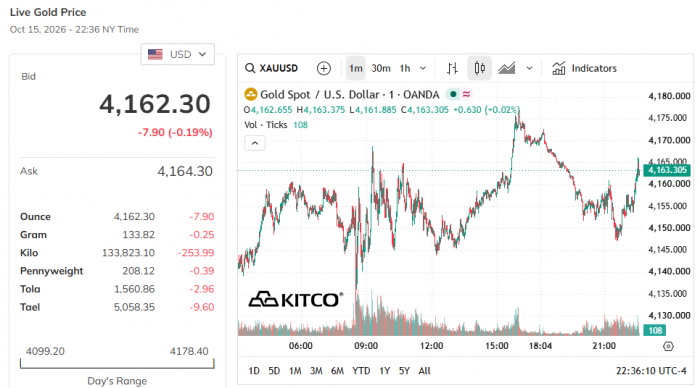Open the USD currency dropdown
700x388 pixels.
178,54
